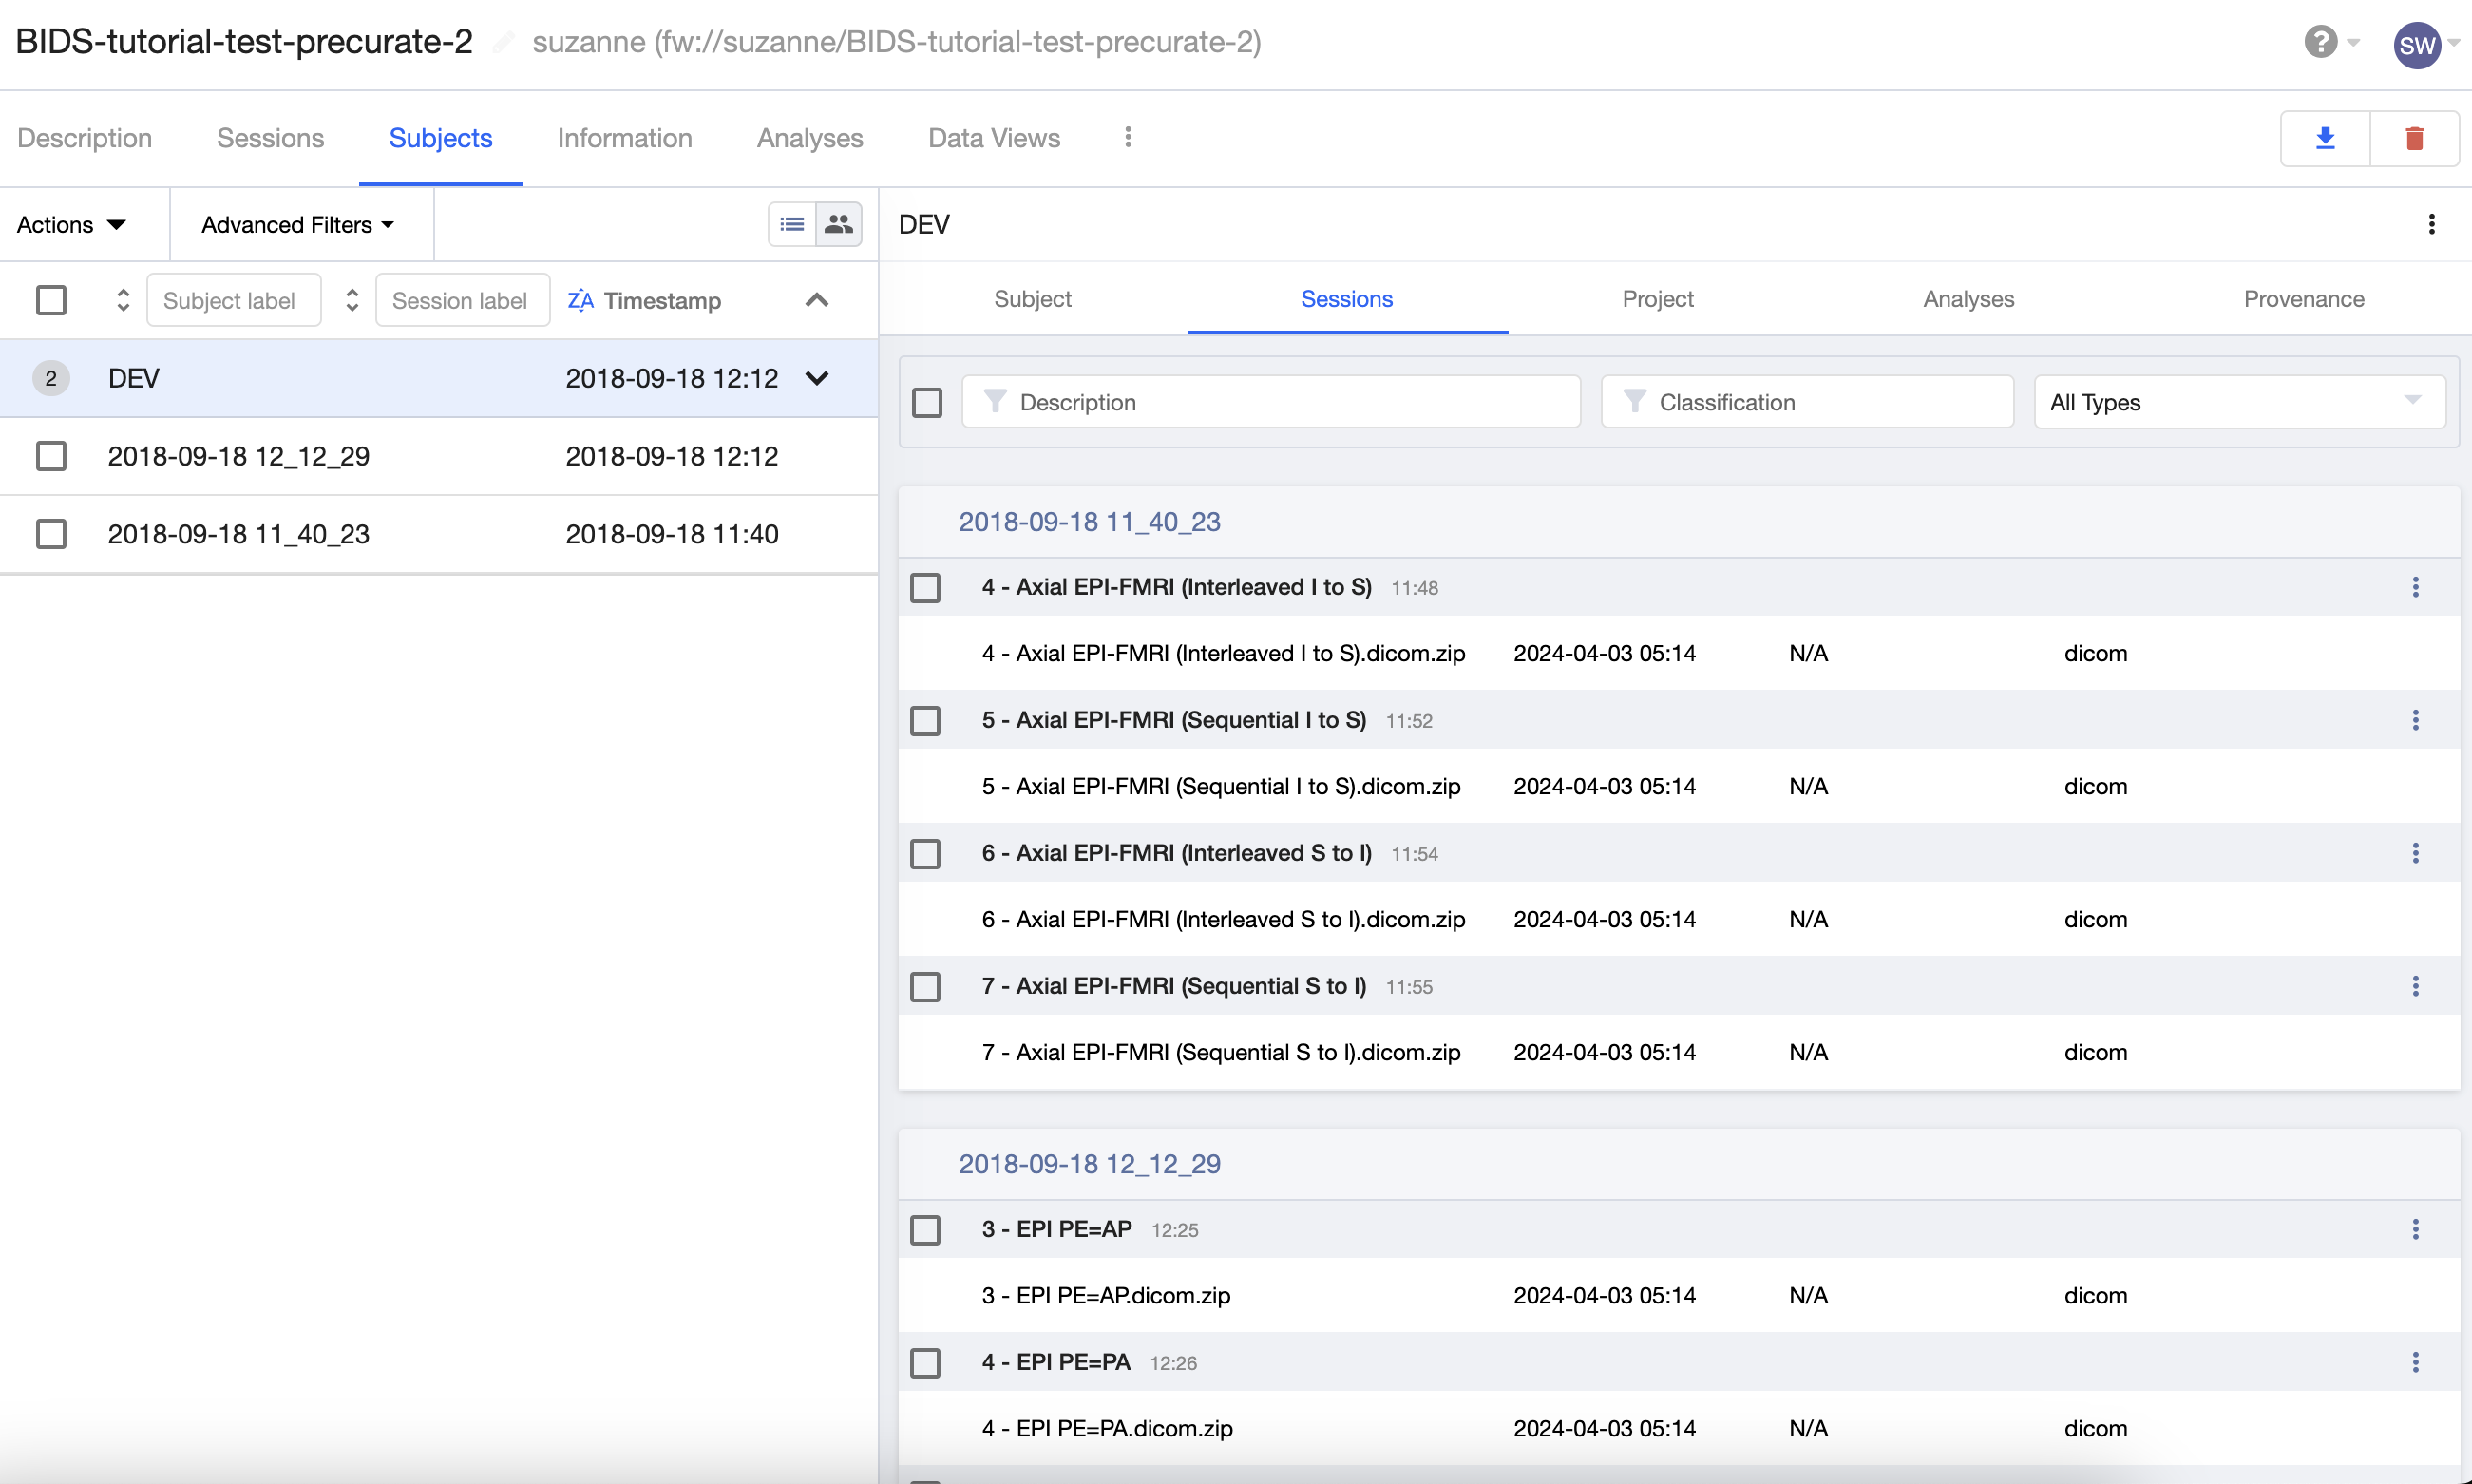Click the Session label filter field

click(x=463, y=300)
